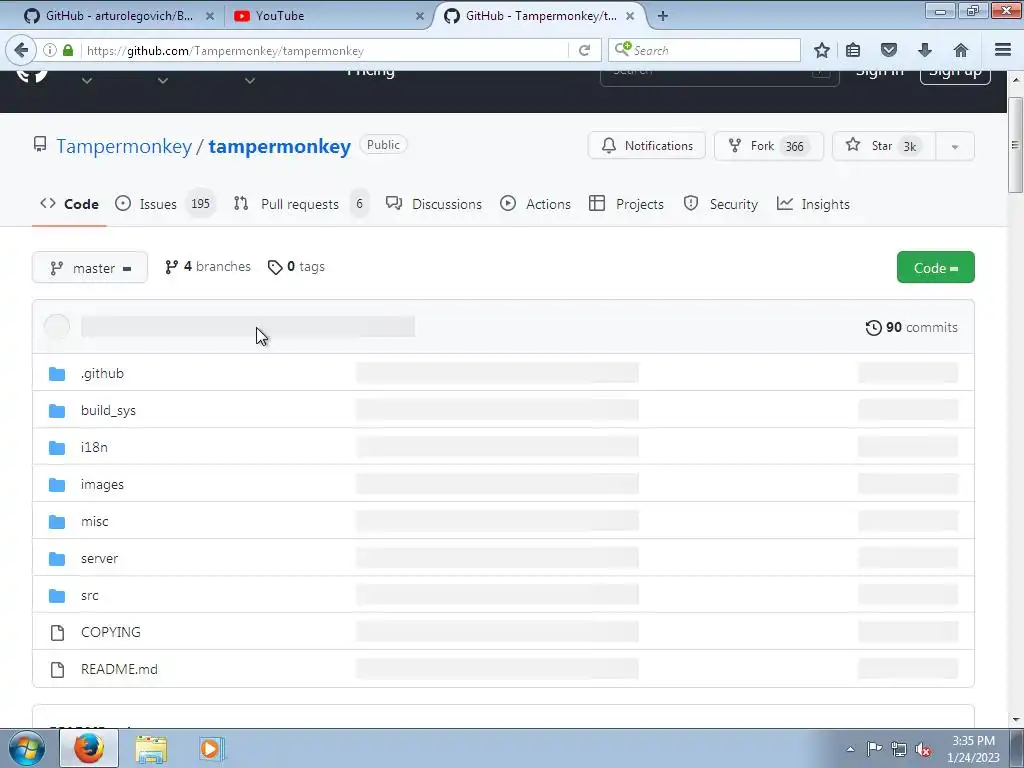Viewport: 1024px width, 768px height.
Task: Open the Security tab
Action: click(x=721, y=204)
